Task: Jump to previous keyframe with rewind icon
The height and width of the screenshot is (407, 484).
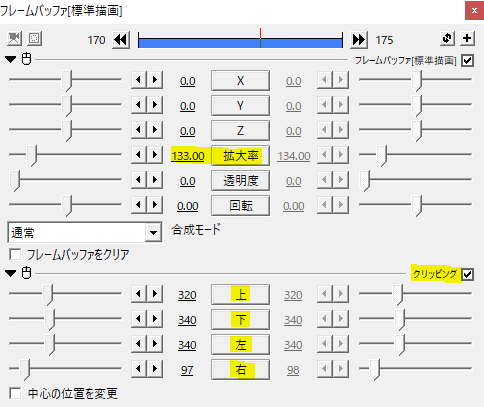Action: (121, 40)
